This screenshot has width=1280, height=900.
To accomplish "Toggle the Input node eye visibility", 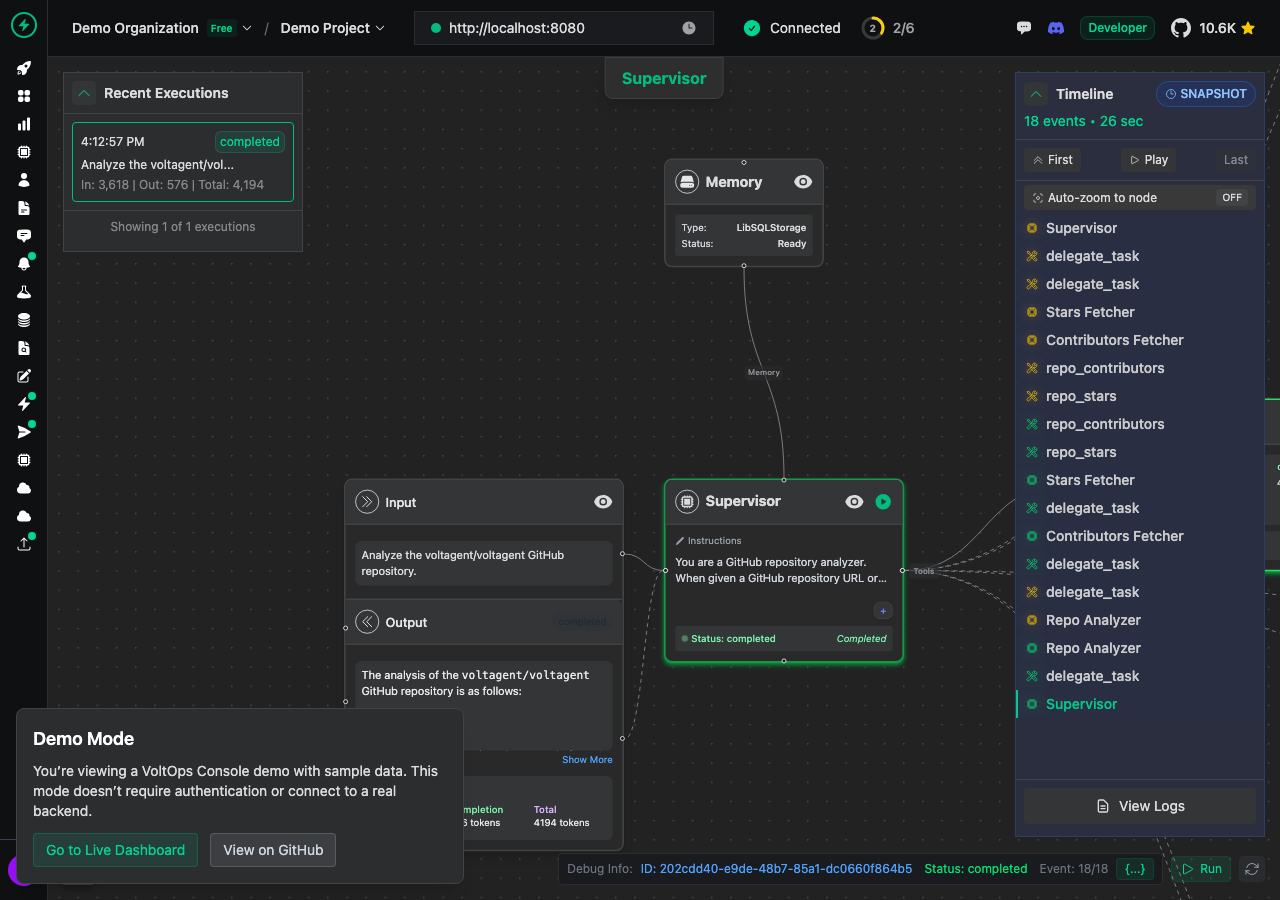I will 603,502.
